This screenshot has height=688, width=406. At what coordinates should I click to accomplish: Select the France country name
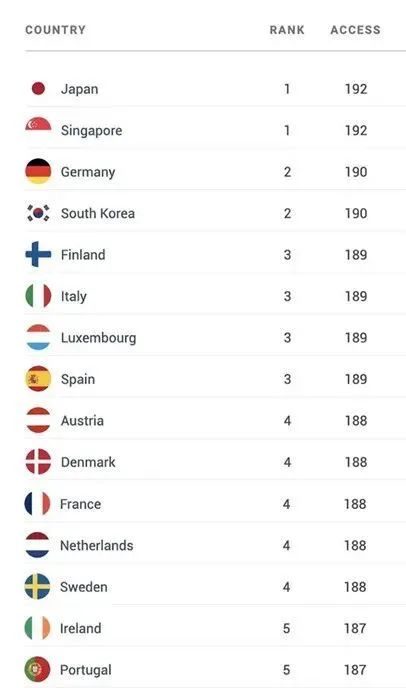pyautogui.click(x=80, y=504)
